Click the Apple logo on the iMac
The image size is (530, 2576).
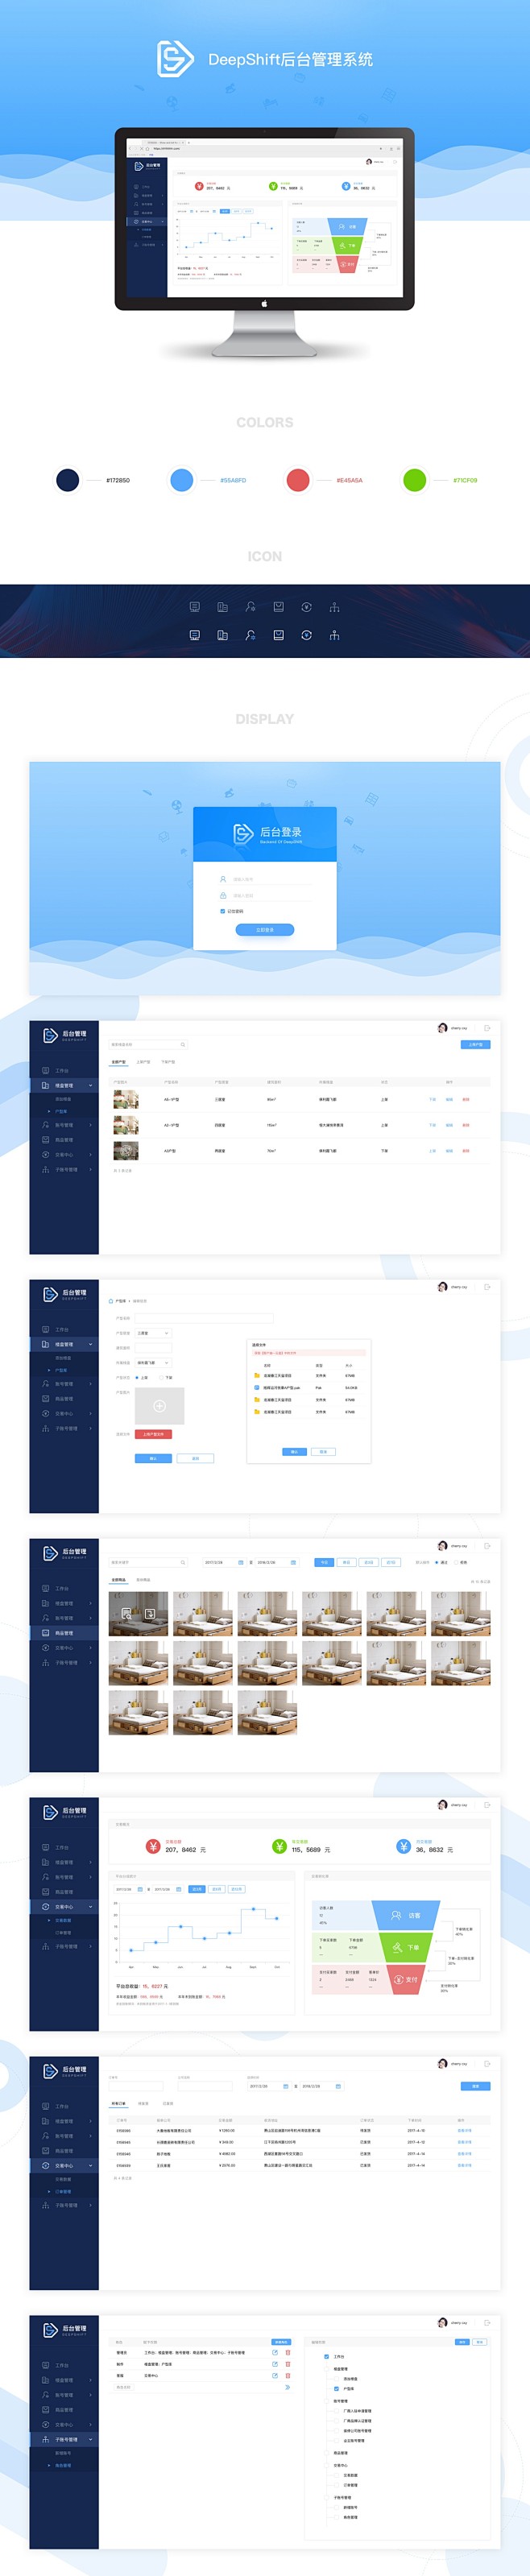click(264, 303)
